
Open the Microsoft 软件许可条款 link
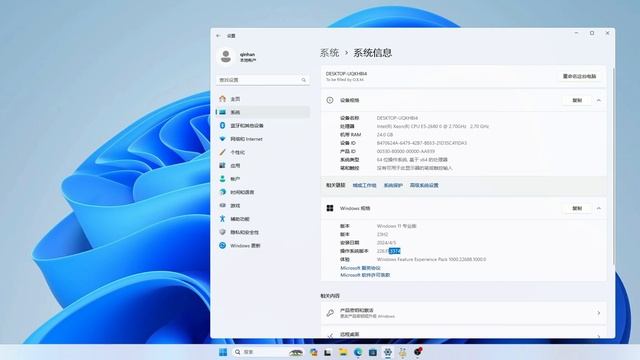click(365, 275)
